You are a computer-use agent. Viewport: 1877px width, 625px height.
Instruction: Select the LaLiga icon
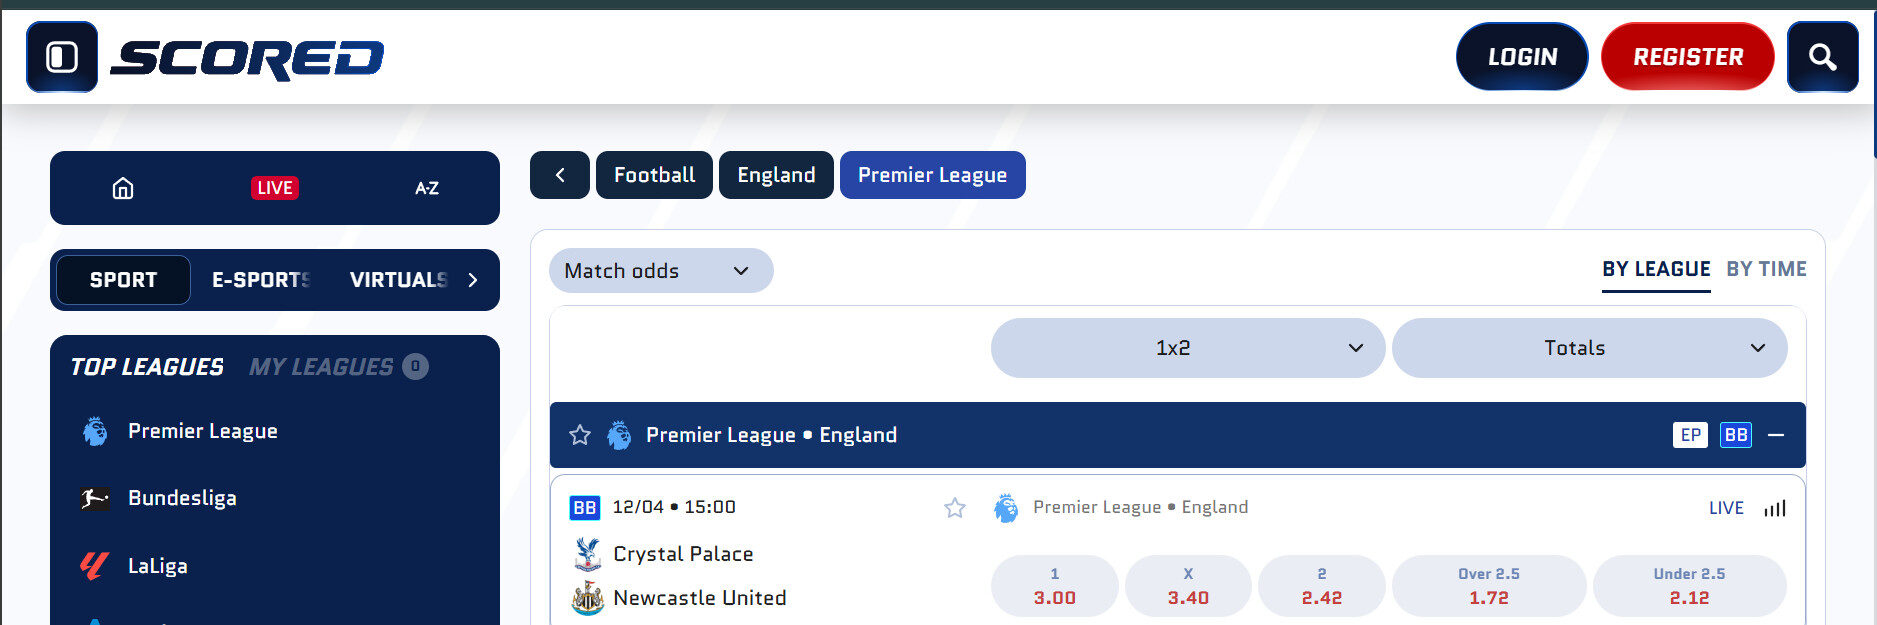93,565
